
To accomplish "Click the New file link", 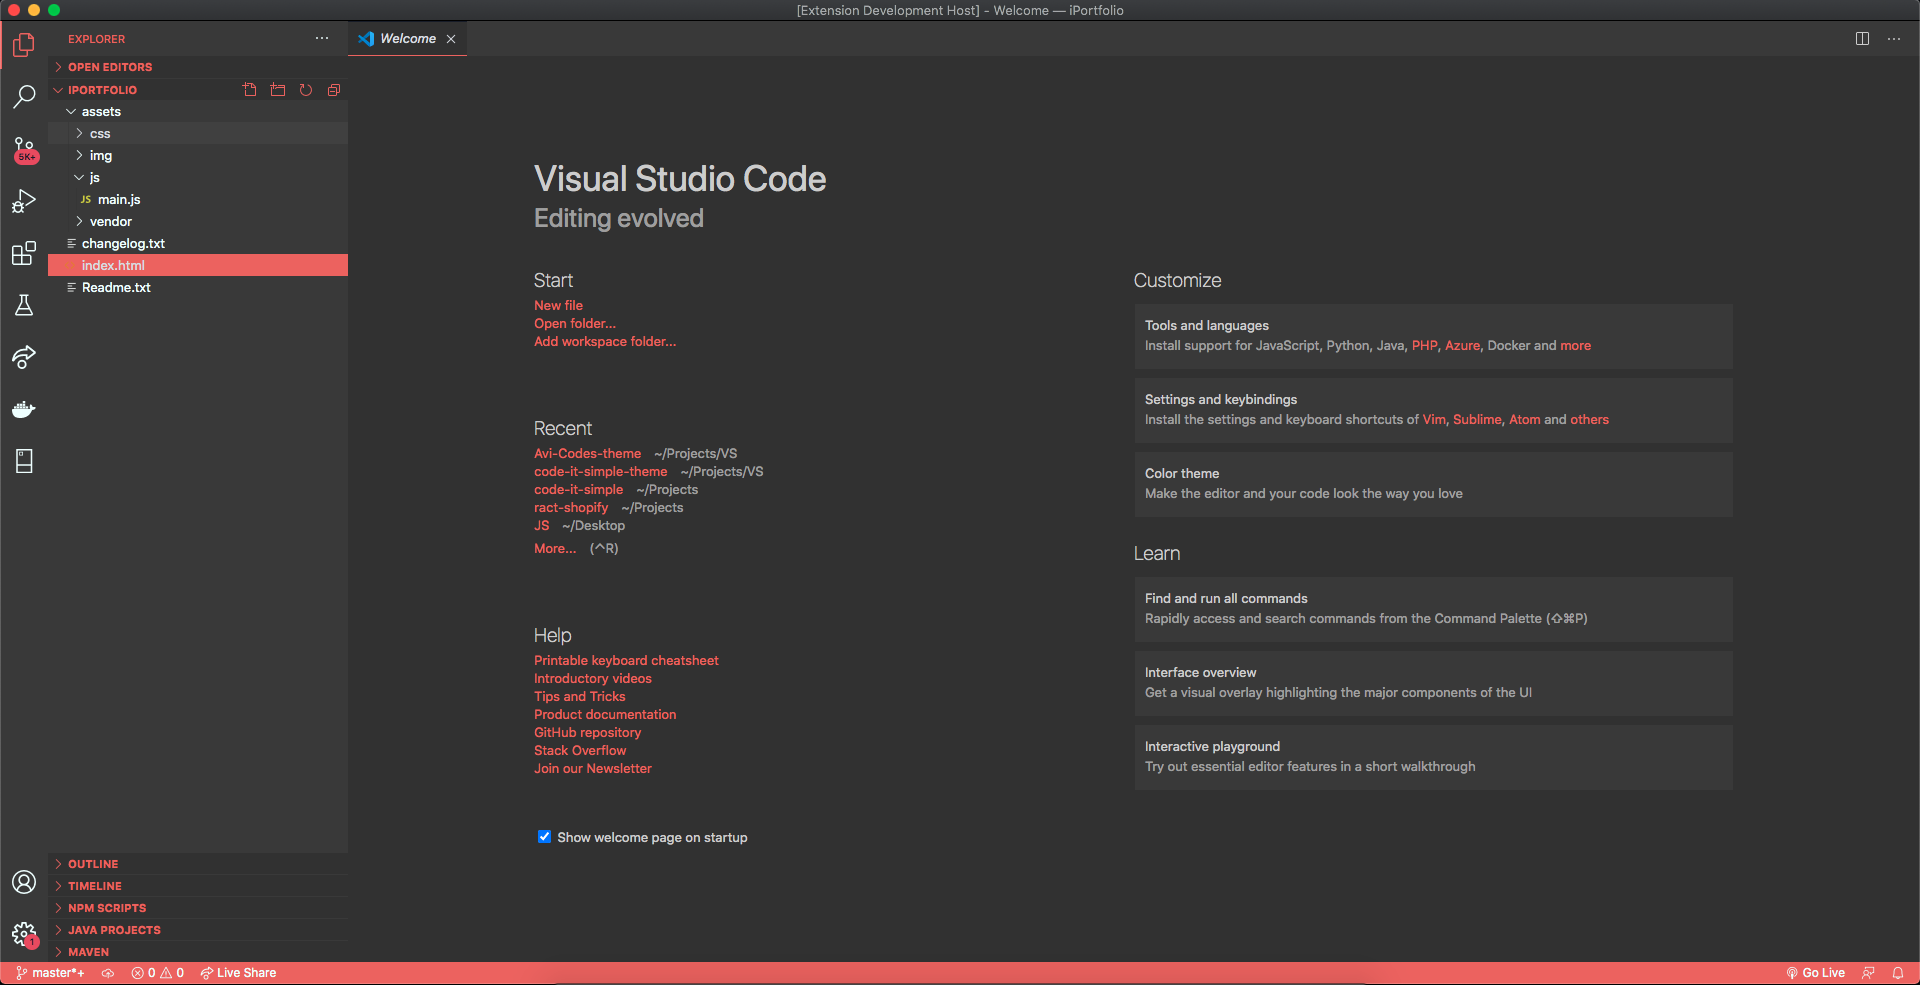I will tap(558, 306).
